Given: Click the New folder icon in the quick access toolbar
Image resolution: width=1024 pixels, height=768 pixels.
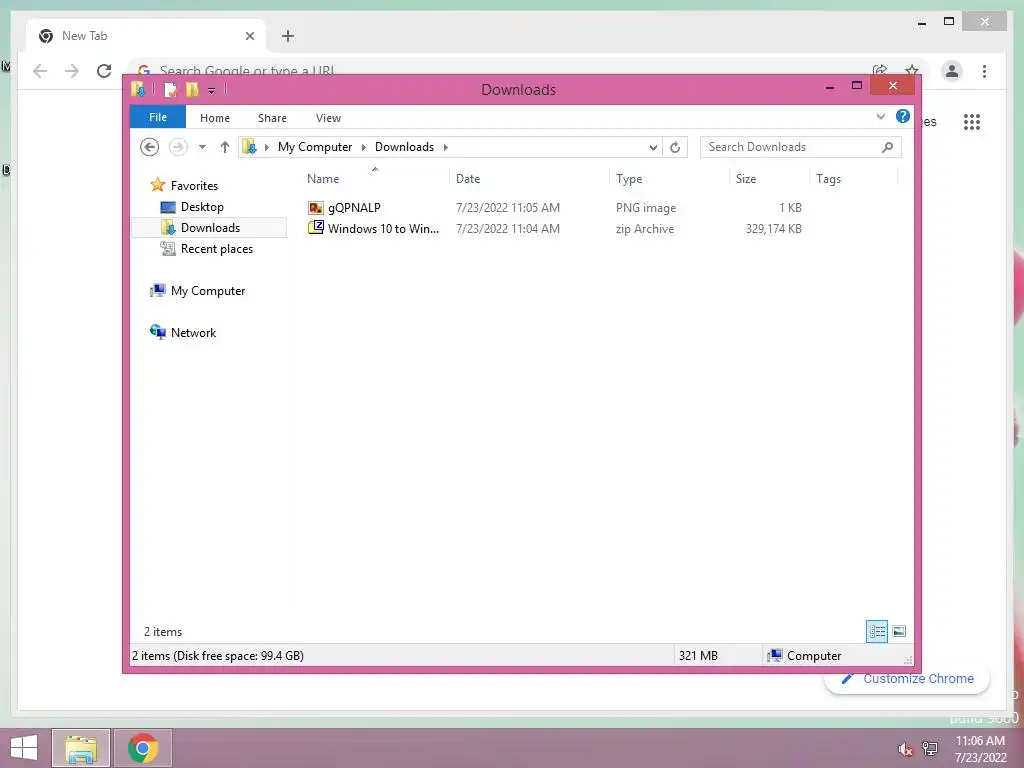Looking at the screenshot, I should click(191, 89).
